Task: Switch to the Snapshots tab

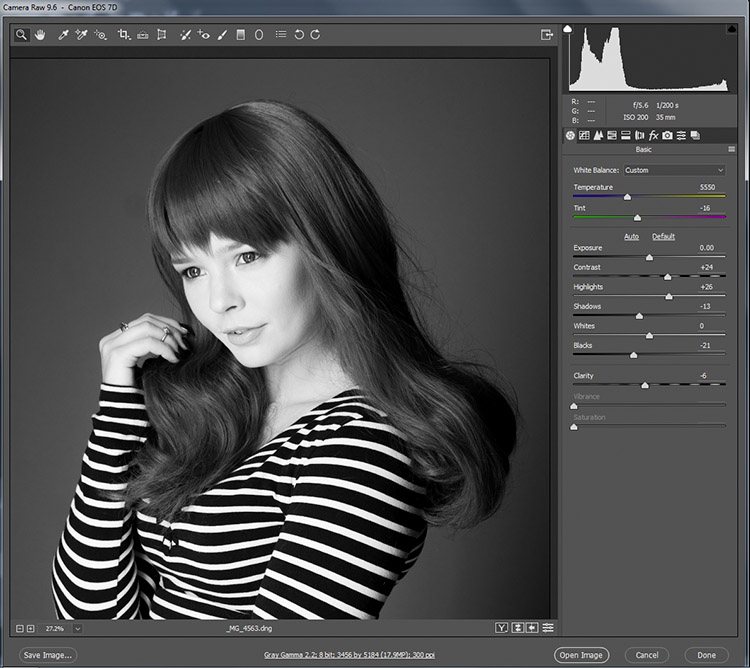Action: click(695, 135)
